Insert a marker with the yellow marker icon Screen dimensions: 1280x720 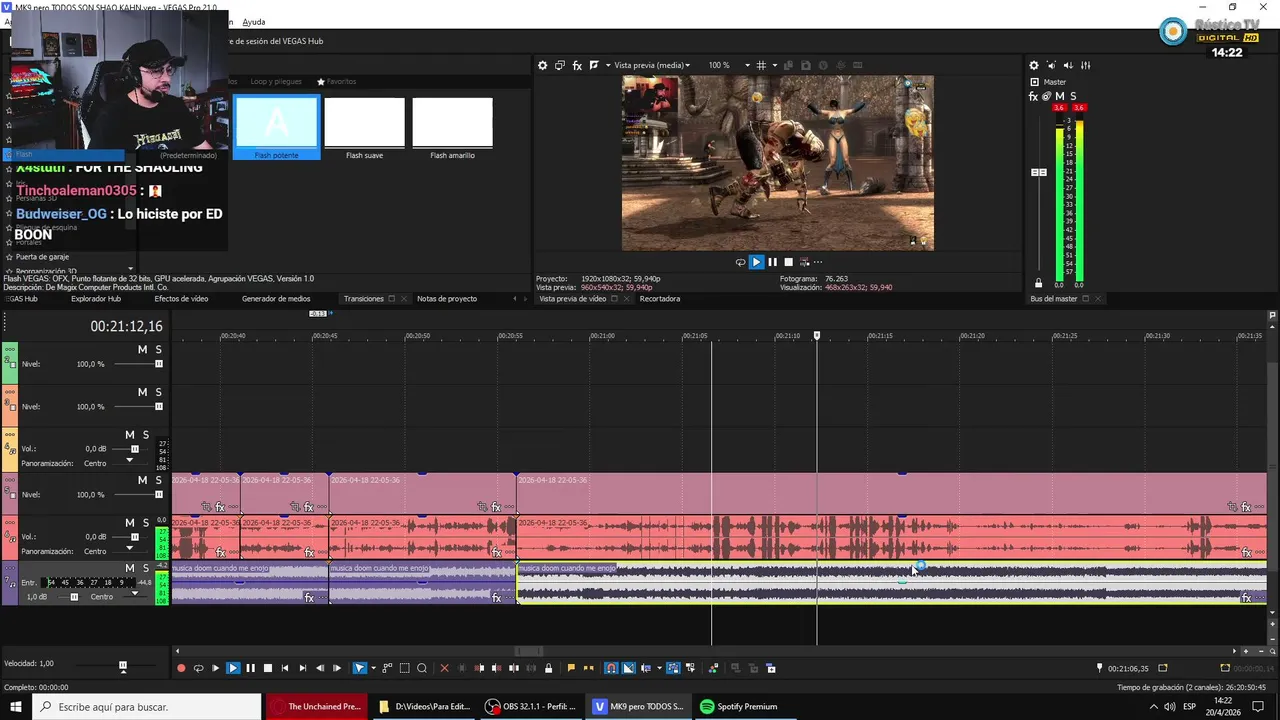(571, 668)
